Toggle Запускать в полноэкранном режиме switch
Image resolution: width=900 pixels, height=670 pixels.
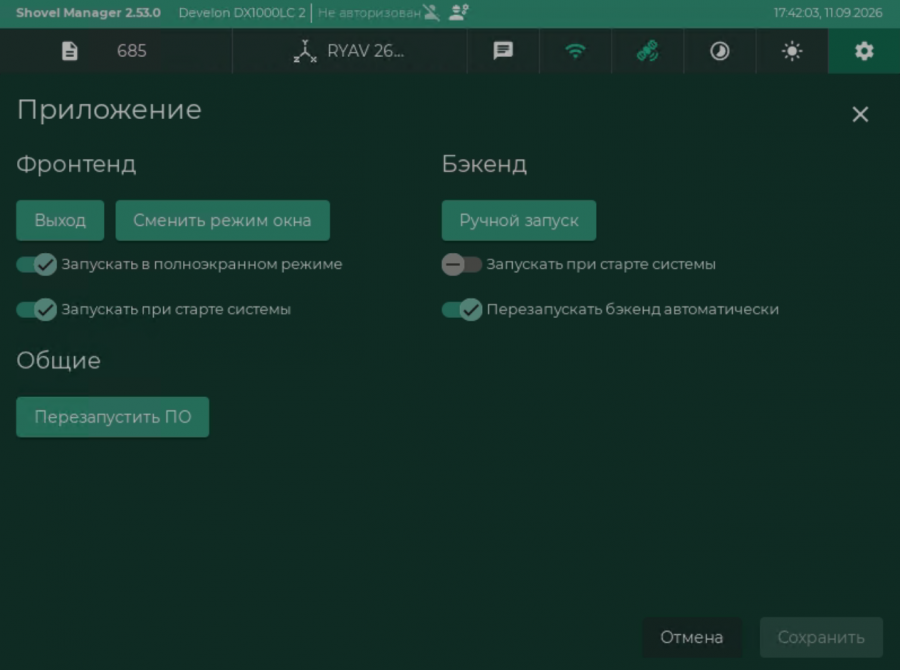(37, 264)
